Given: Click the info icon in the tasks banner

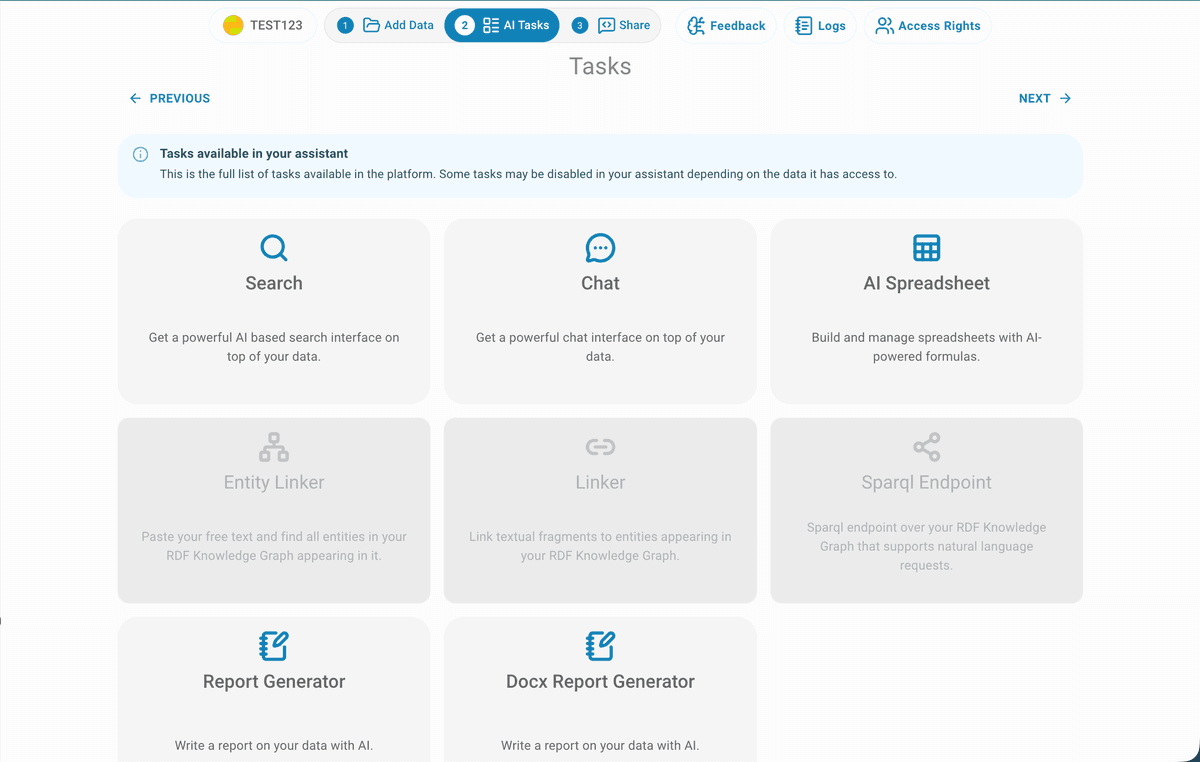Looking at the screenshot, I should click(x=141, y=154).
